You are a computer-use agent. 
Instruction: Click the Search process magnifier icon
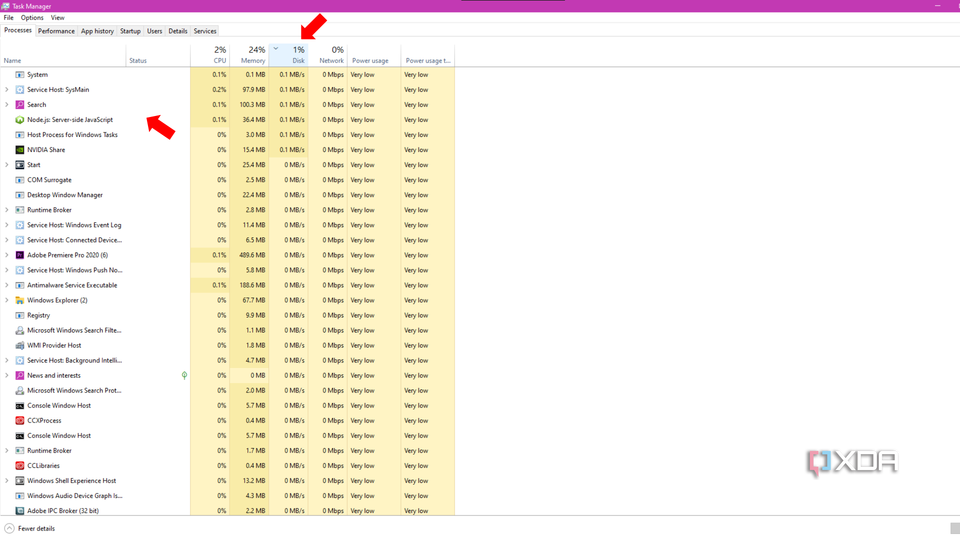coord(20,105)
